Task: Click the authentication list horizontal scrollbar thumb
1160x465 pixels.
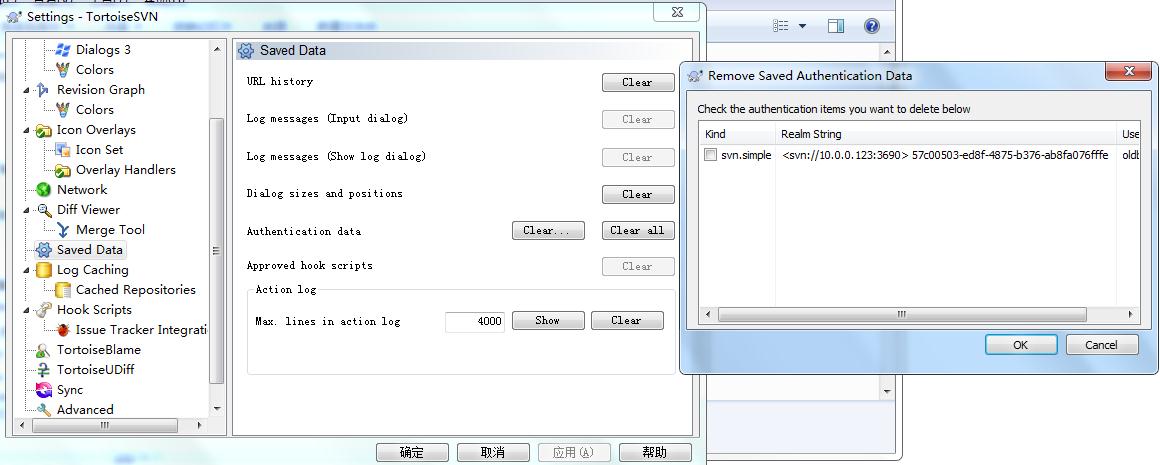Action: coord(902,314)
